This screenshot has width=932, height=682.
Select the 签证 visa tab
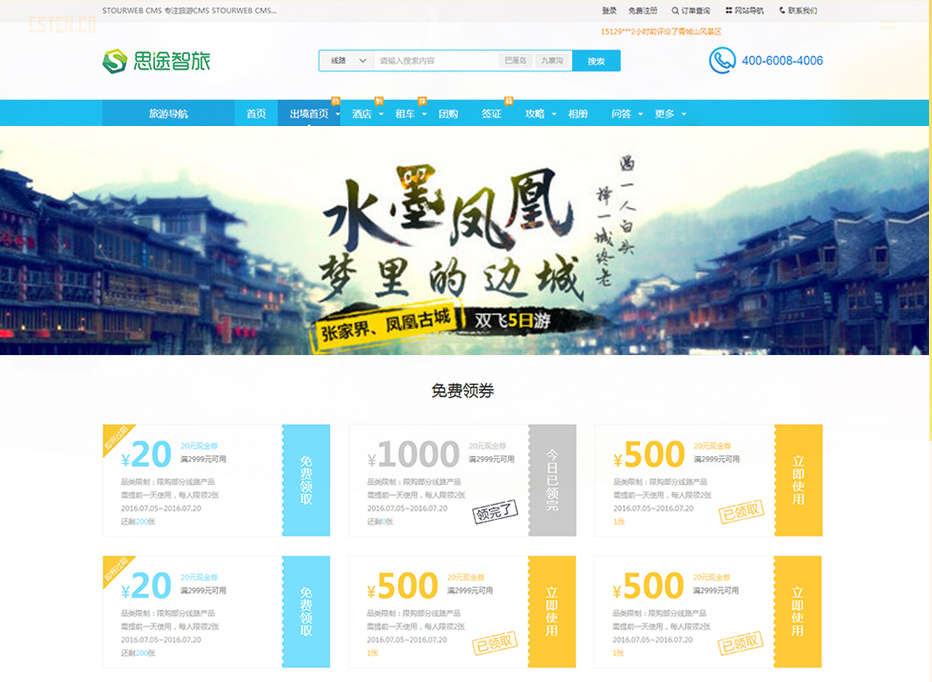[491, 114]
